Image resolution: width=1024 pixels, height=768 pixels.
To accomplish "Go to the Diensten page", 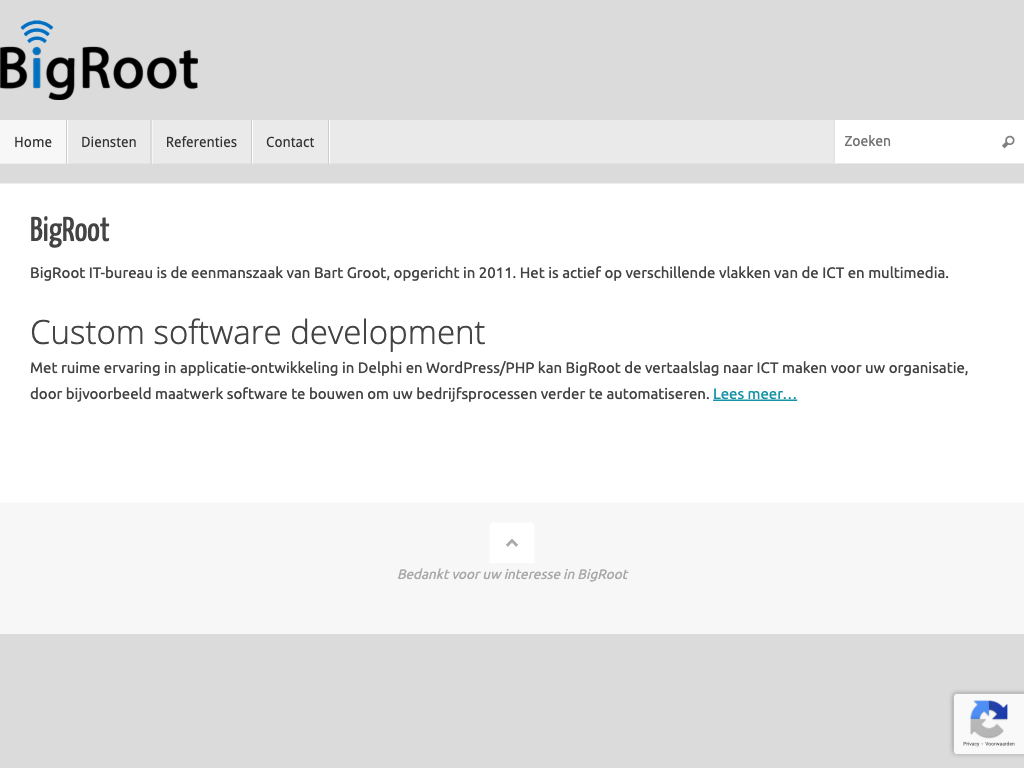I will 109,142.
